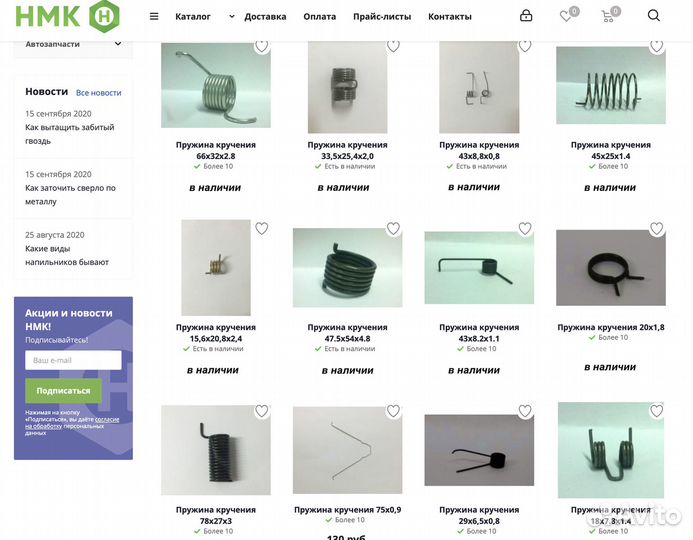The image size is (693, 540).
Task: Open the Все новости link
Action: click(99, 93)
